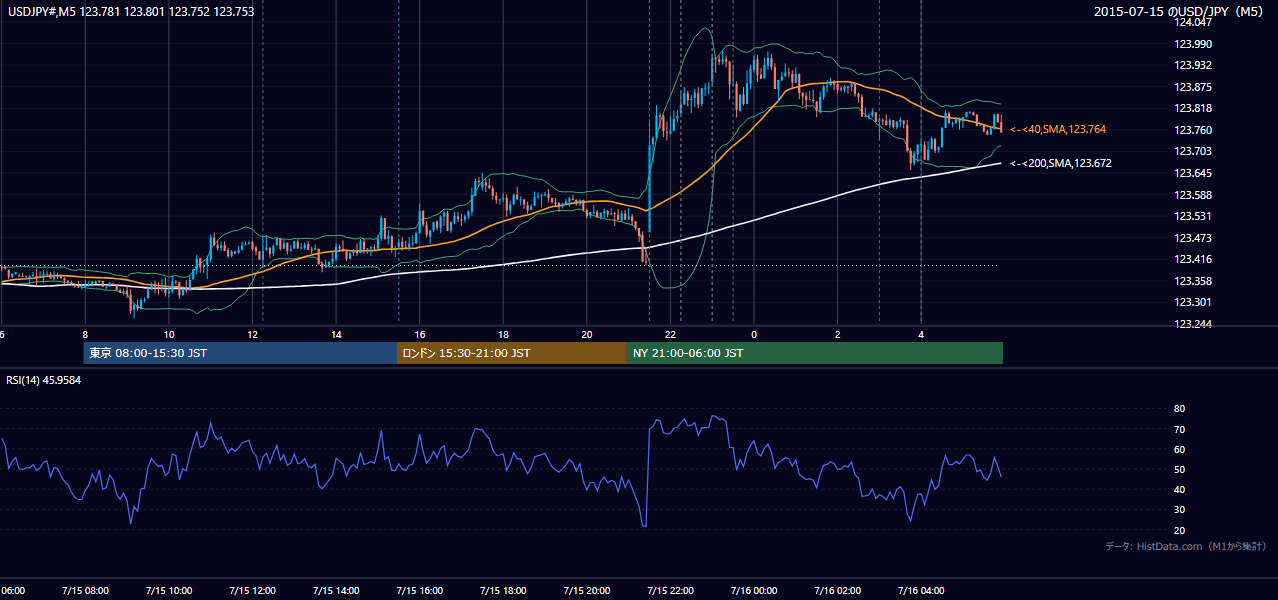
Task: Click the 7/15 12:00 time axis label
Action: [x=252, y=591]
